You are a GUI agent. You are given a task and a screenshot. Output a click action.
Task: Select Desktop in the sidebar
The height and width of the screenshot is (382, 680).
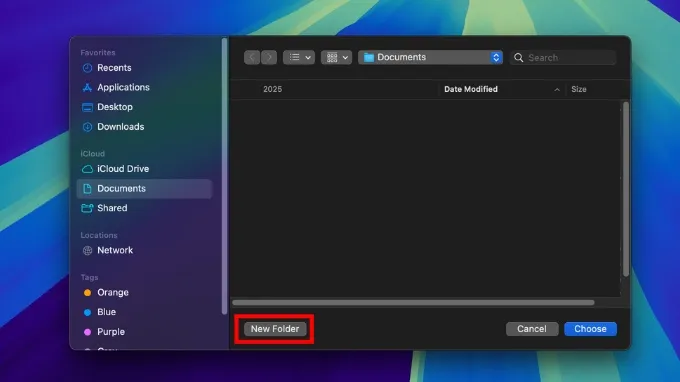pyautogui.click(x=144, y=107)
